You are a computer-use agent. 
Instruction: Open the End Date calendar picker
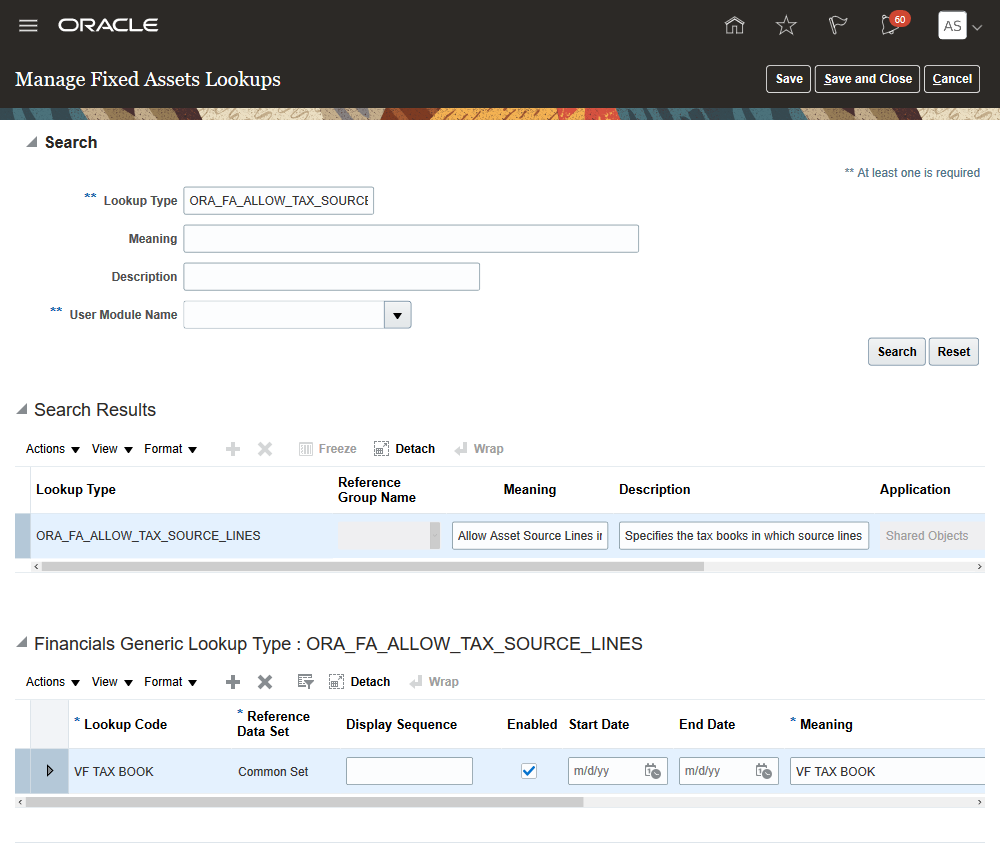pyautogui.click(x=763, y=771)
